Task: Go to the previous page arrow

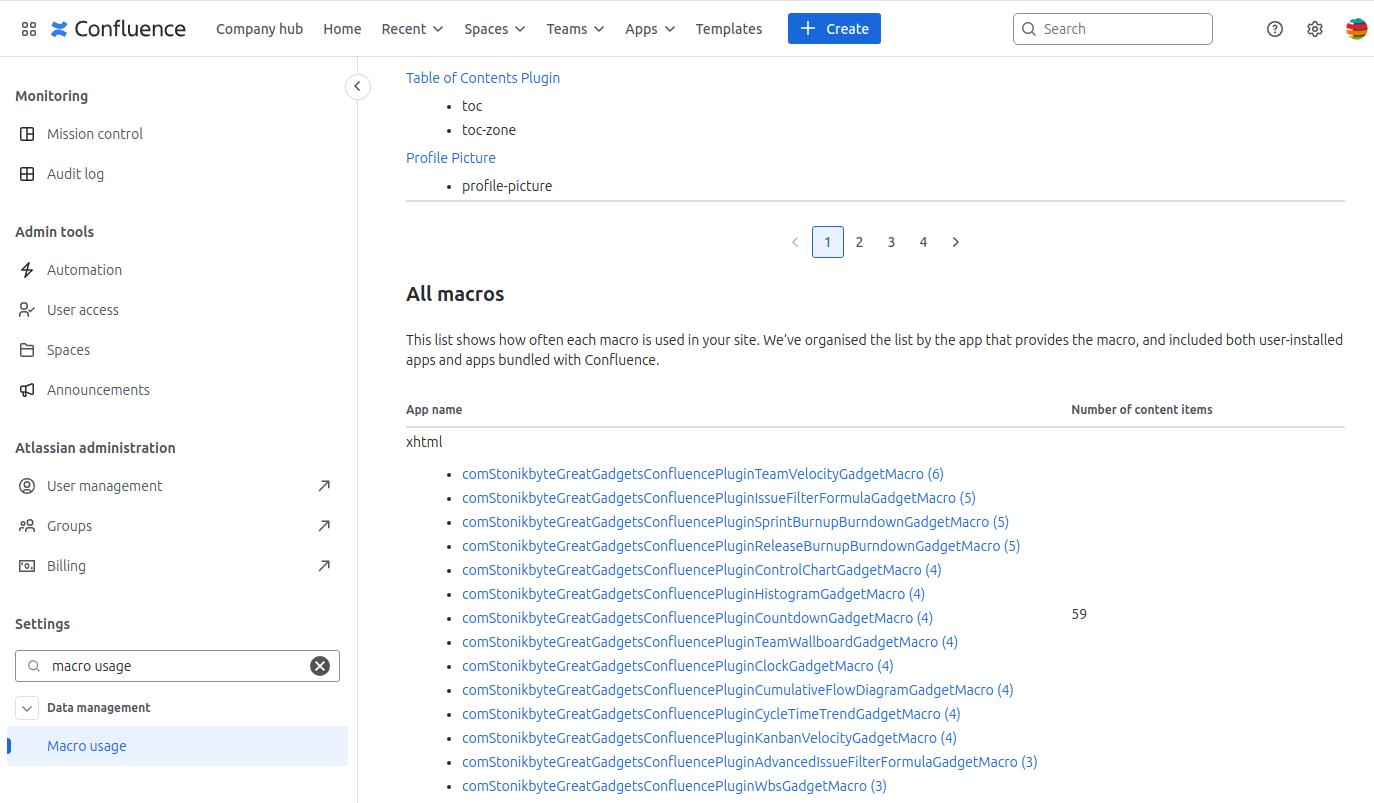Action: (x=795, y=242)
